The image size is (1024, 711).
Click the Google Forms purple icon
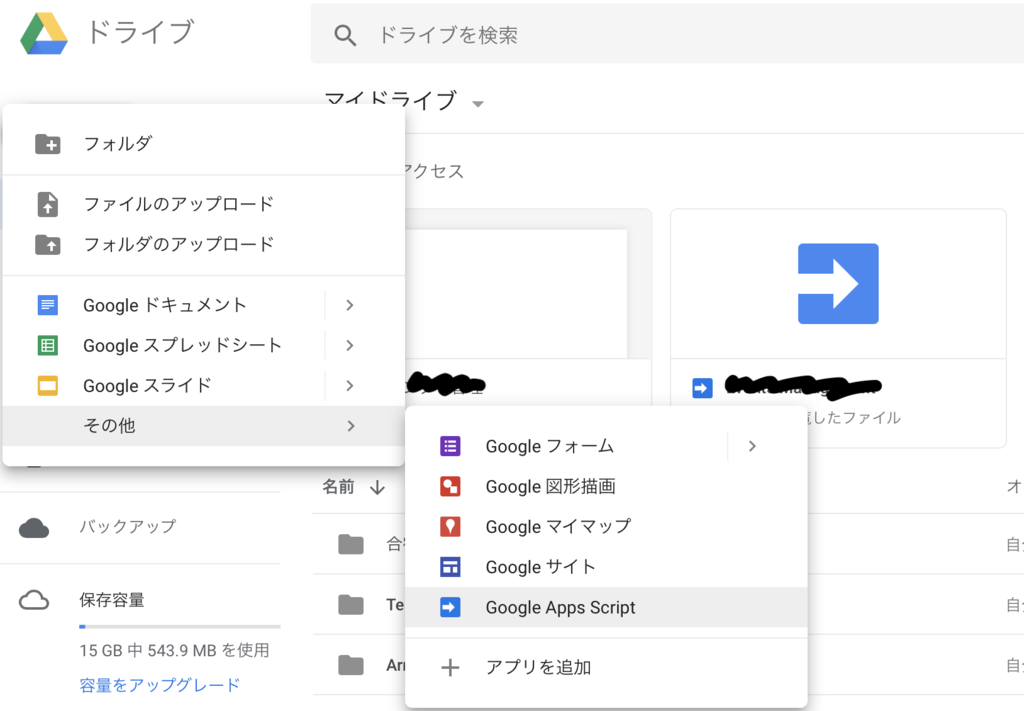(450, 446)
